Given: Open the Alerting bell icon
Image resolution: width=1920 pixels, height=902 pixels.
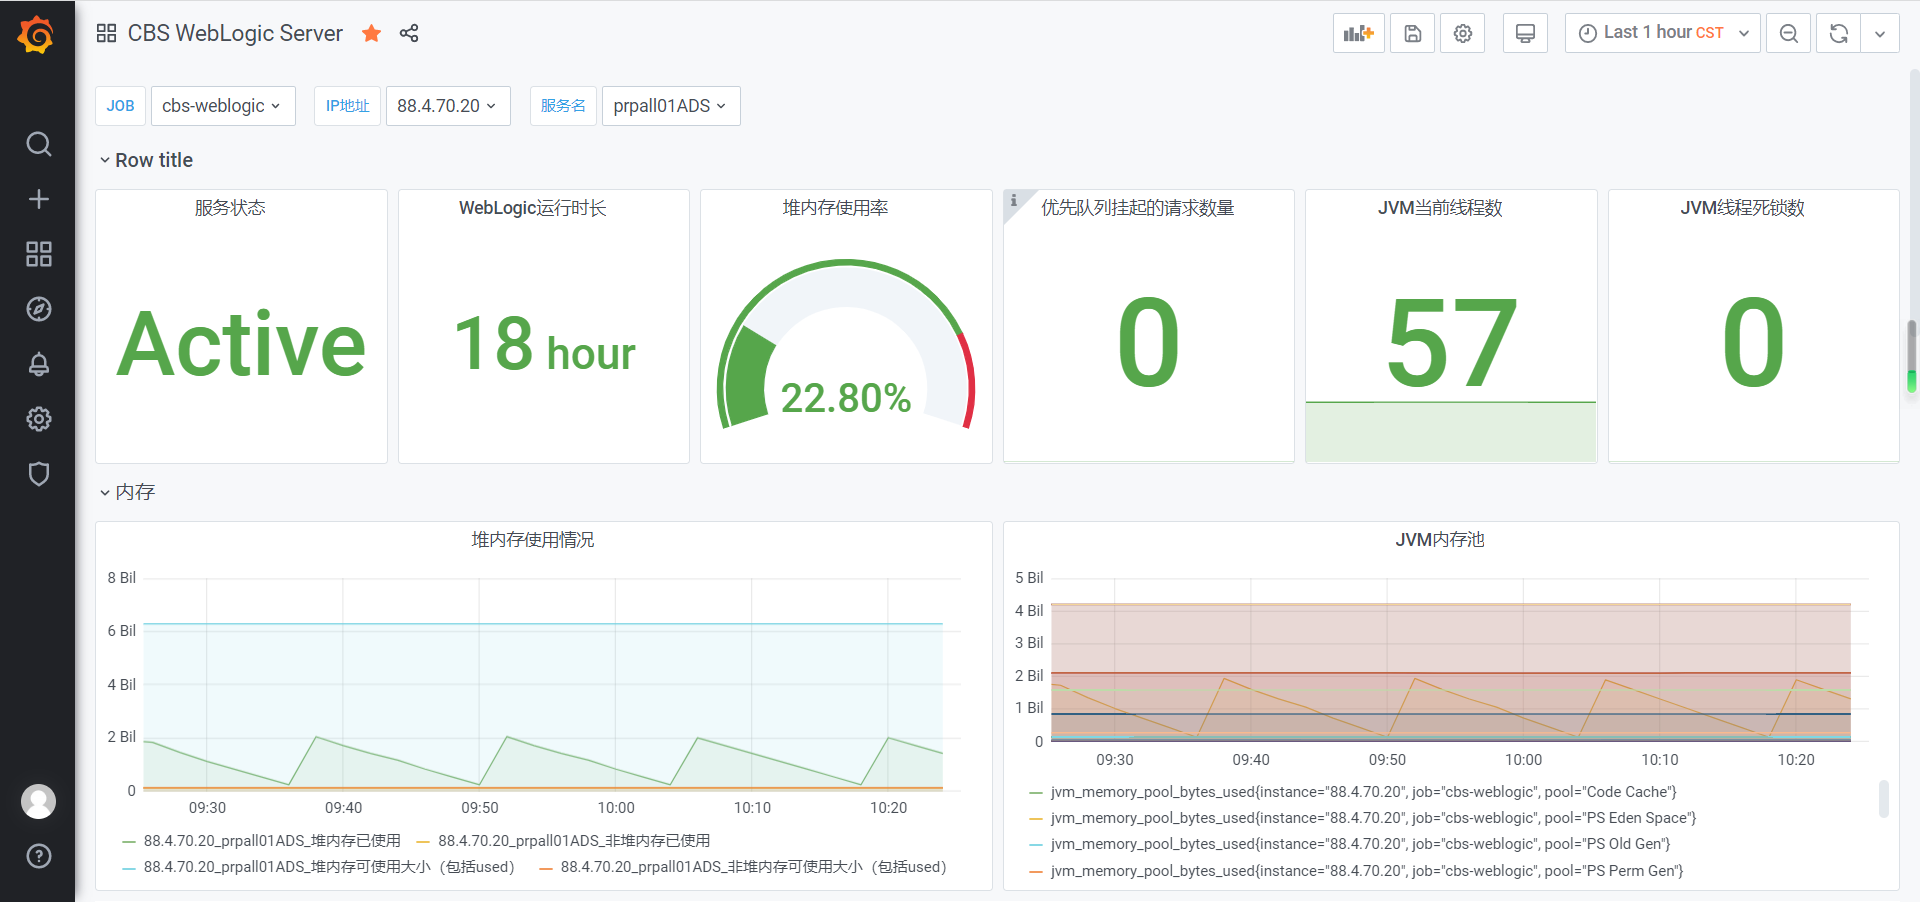Looking at the screenshot, I should pos(38,364).
